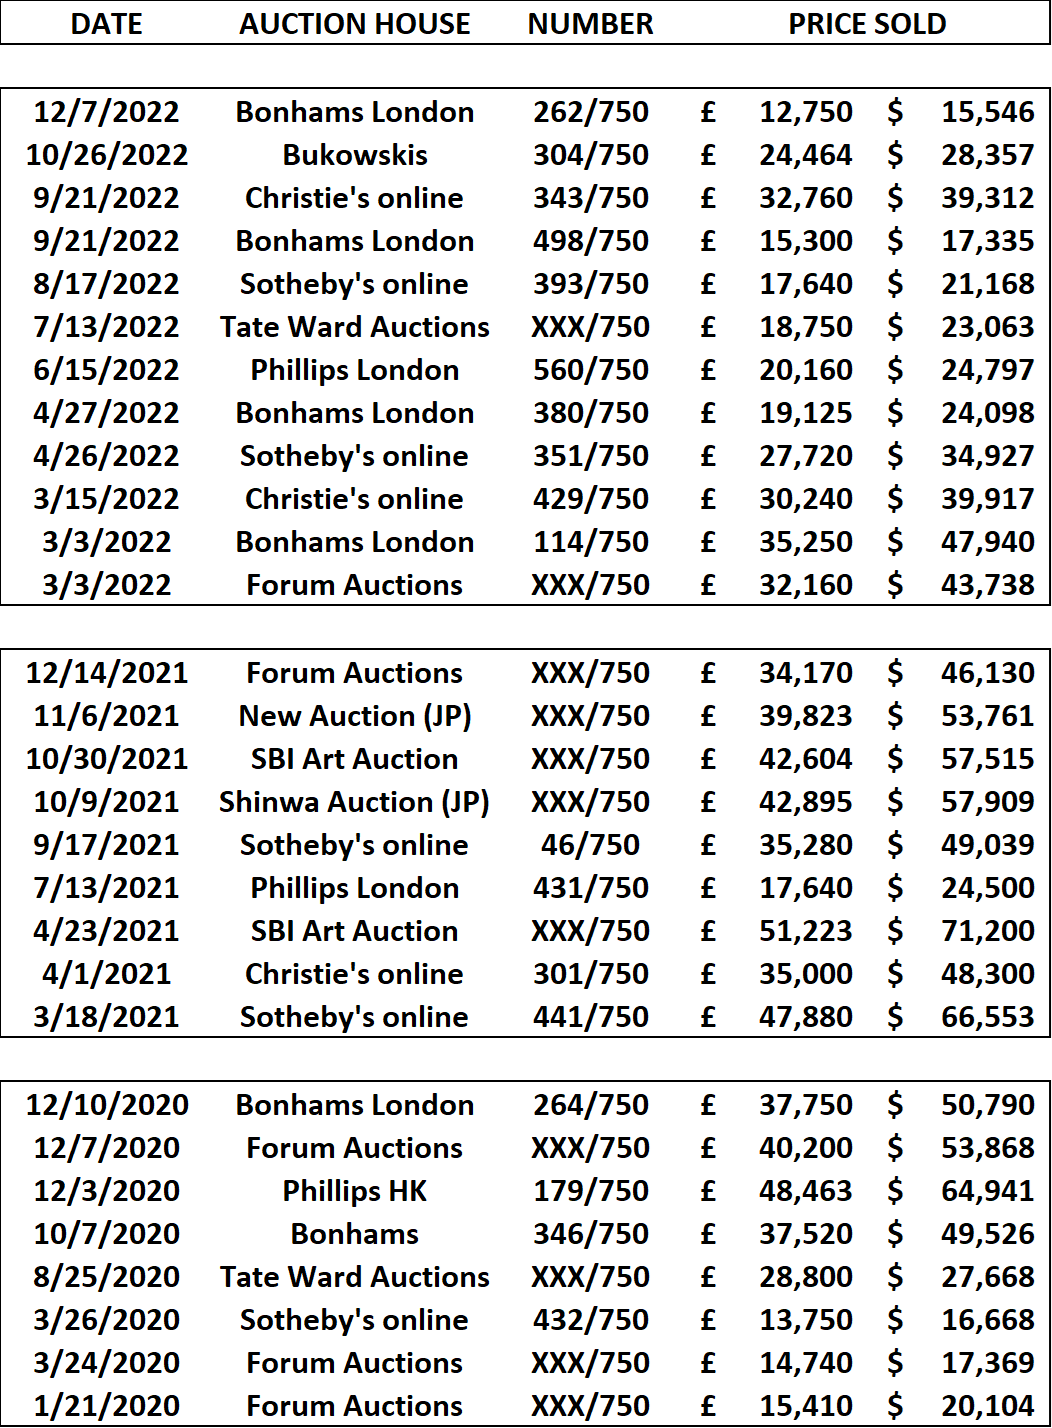Select the AUCTION HOUSE column header
Viewport: 1052px width, 1428px height.
[x=355, y=24]
